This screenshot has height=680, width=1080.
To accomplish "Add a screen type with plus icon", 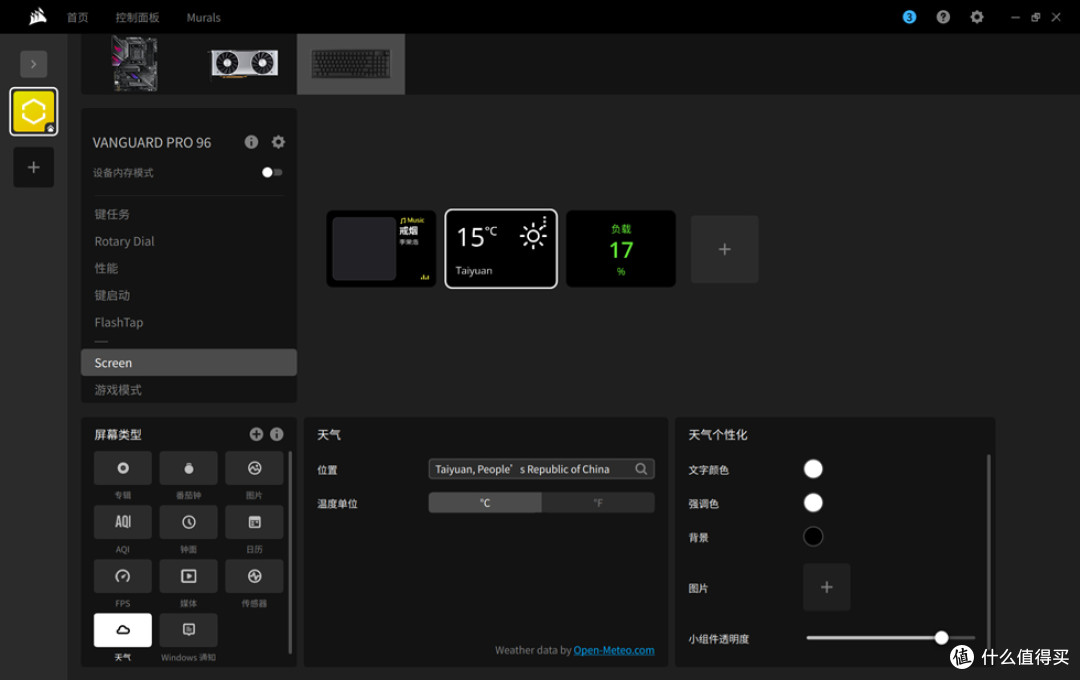I will [256, 434].
